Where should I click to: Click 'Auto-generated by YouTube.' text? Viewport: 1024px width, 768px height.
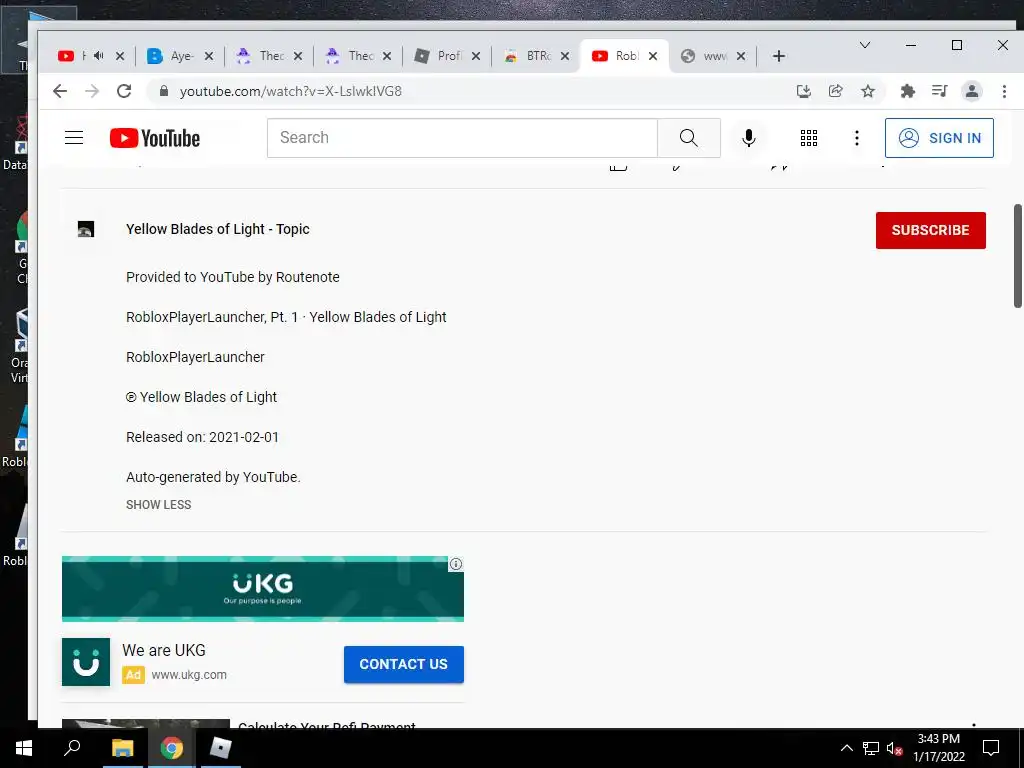[x=213, y=477]
